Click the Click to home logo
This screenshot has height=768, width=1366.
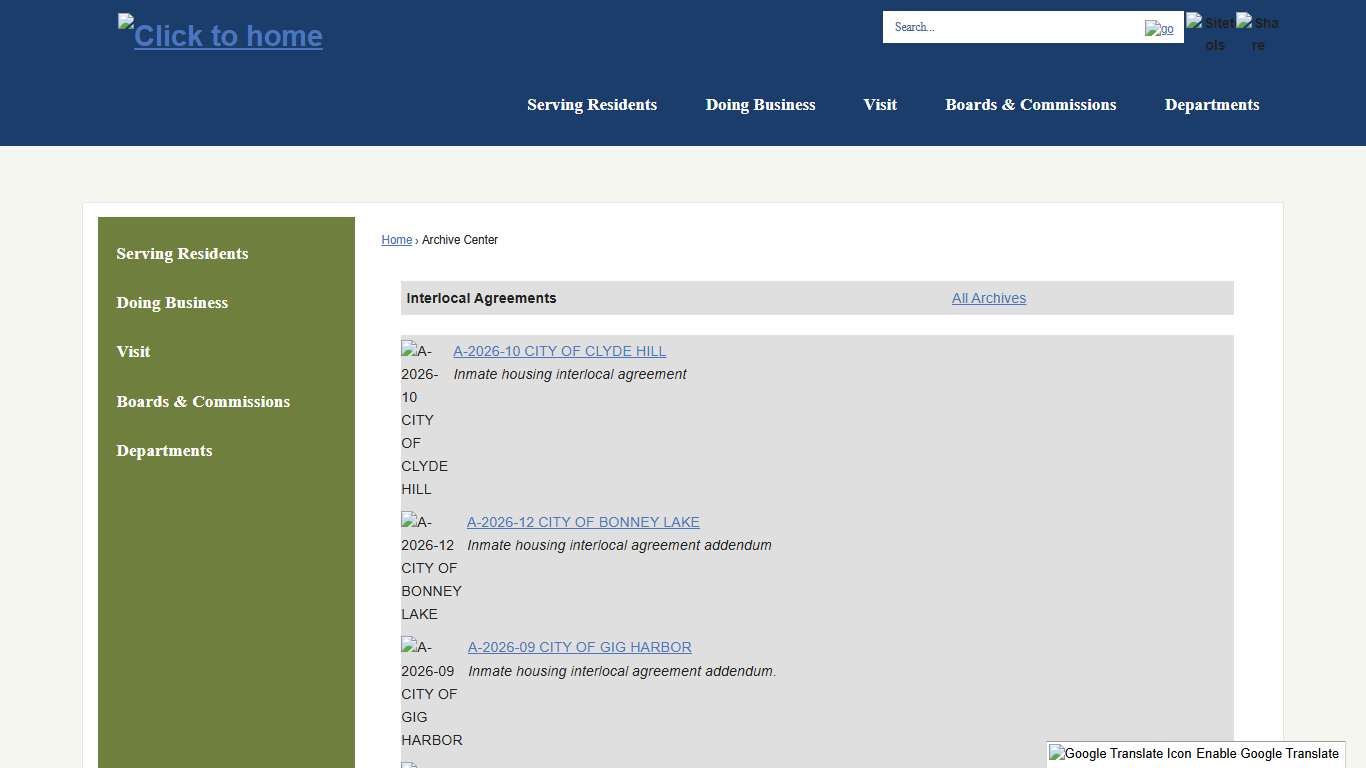pos(219,36)
